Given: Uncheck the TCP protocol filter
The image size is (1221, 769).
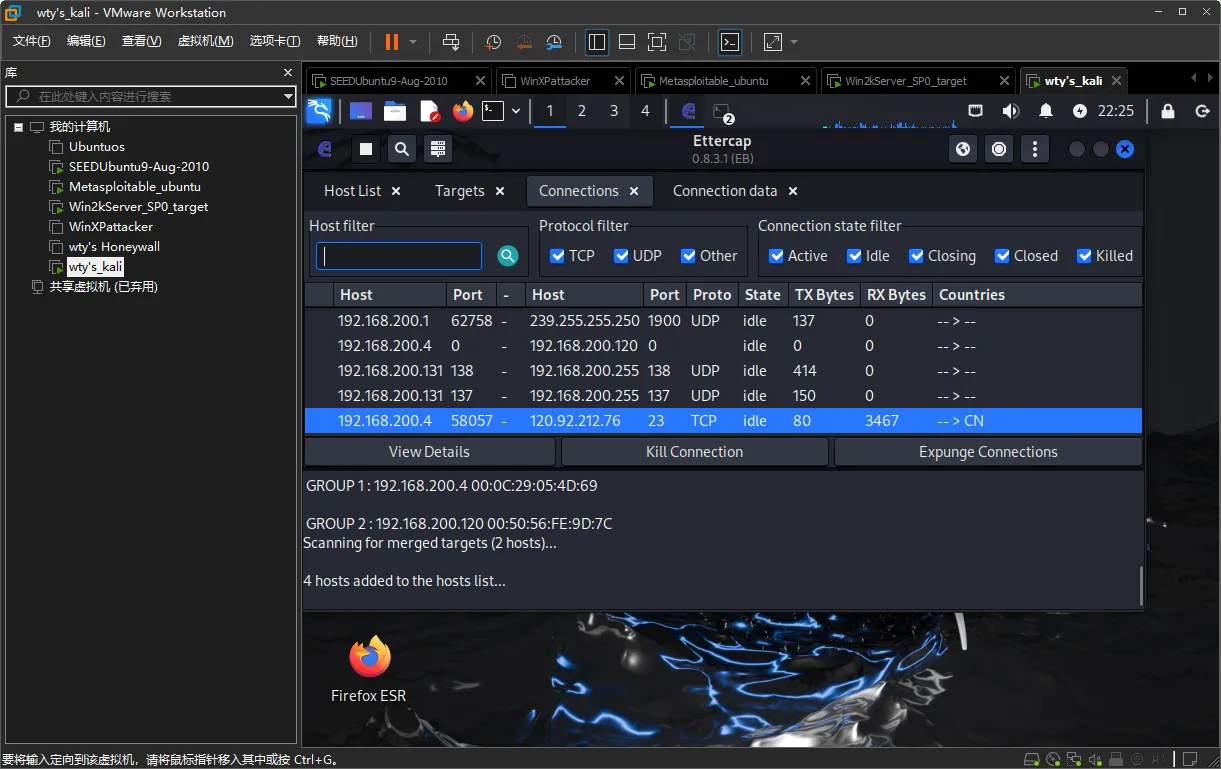Looking at the screenshot, I should [x=558, y=256].
